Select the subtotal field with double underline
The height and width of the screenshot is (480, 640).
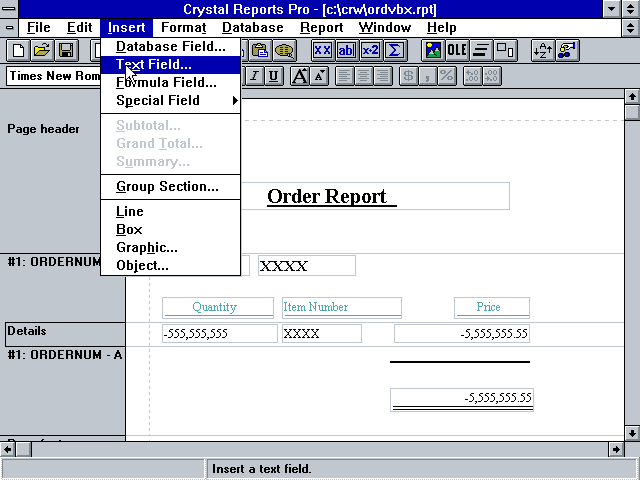[x=462, y=400]
